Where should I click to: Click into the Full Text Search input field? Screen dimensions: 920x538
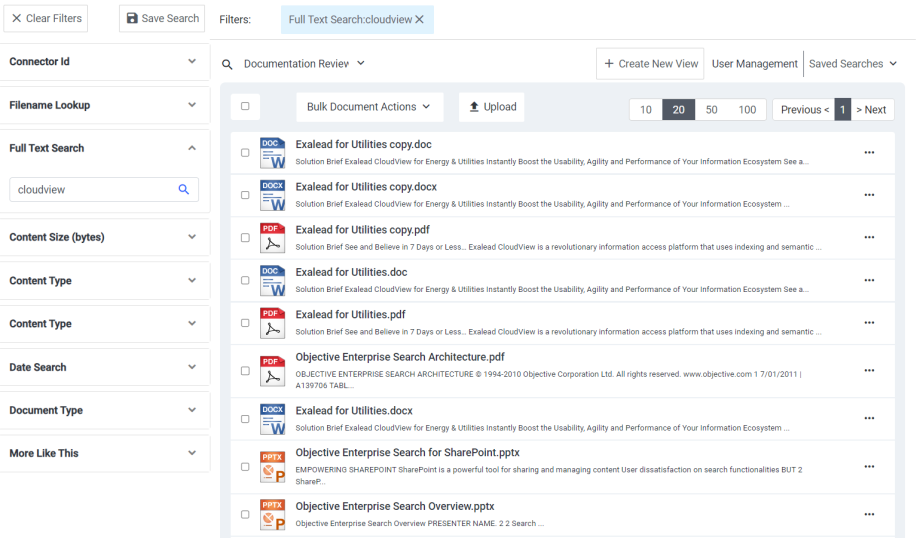click(94, 190)
